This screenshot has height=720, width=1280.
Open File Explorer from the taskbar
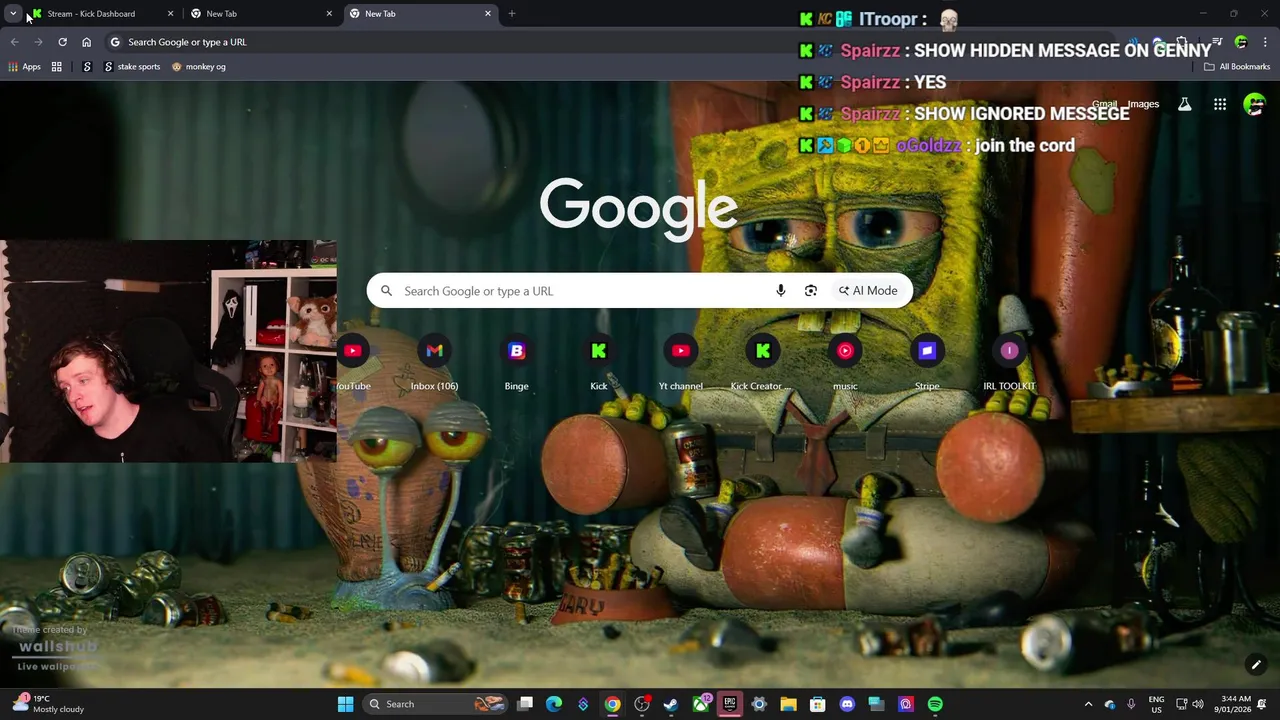point(788,704)
